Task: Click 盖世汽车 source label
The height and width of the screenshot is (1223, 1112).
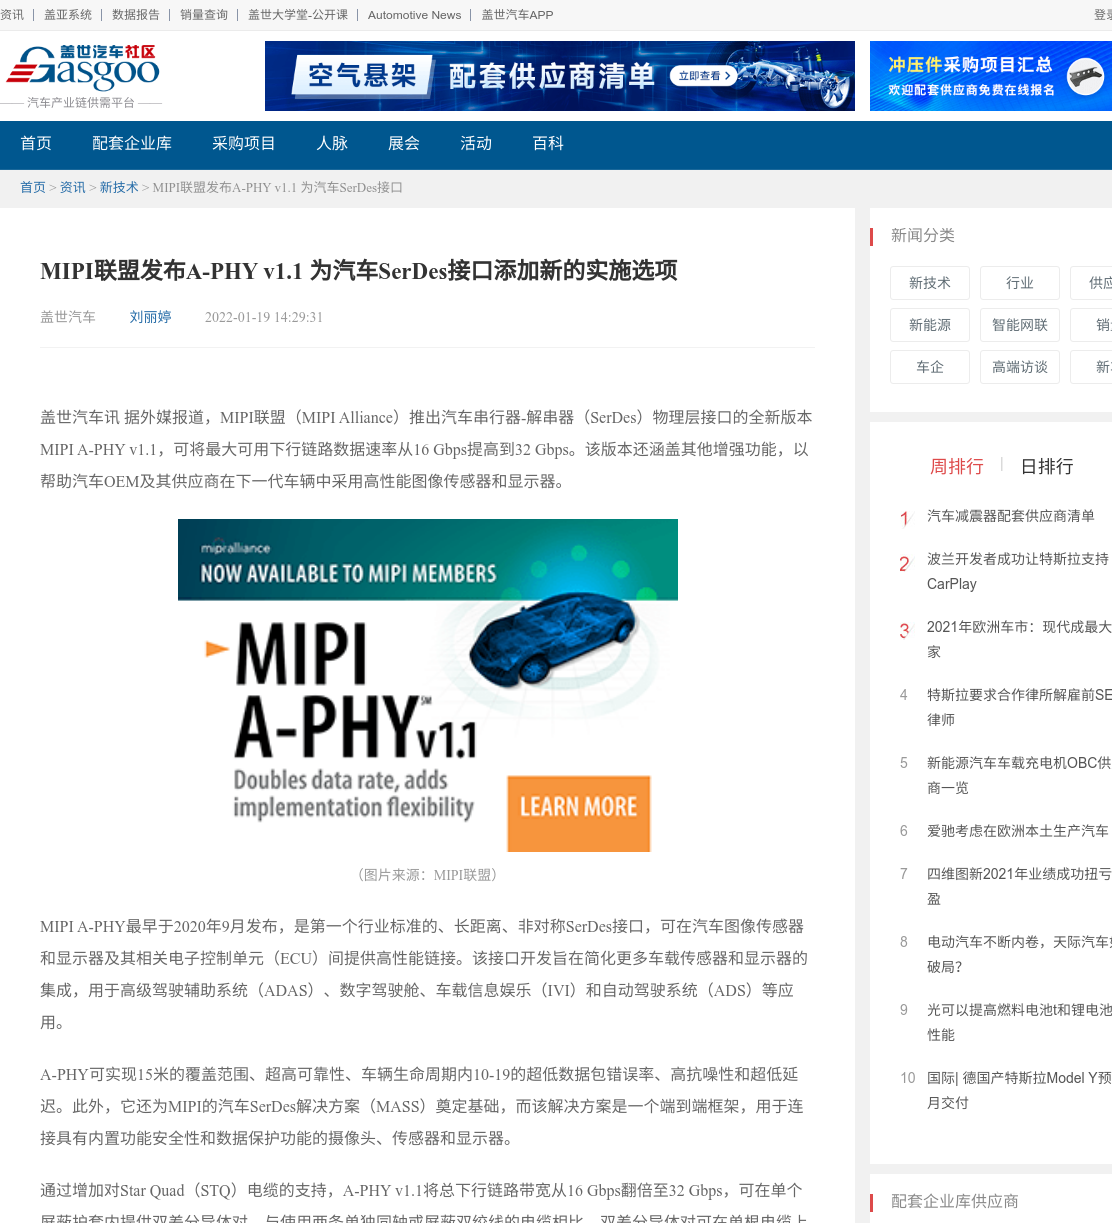Action: pyautogui.click(x=68, y=317)
